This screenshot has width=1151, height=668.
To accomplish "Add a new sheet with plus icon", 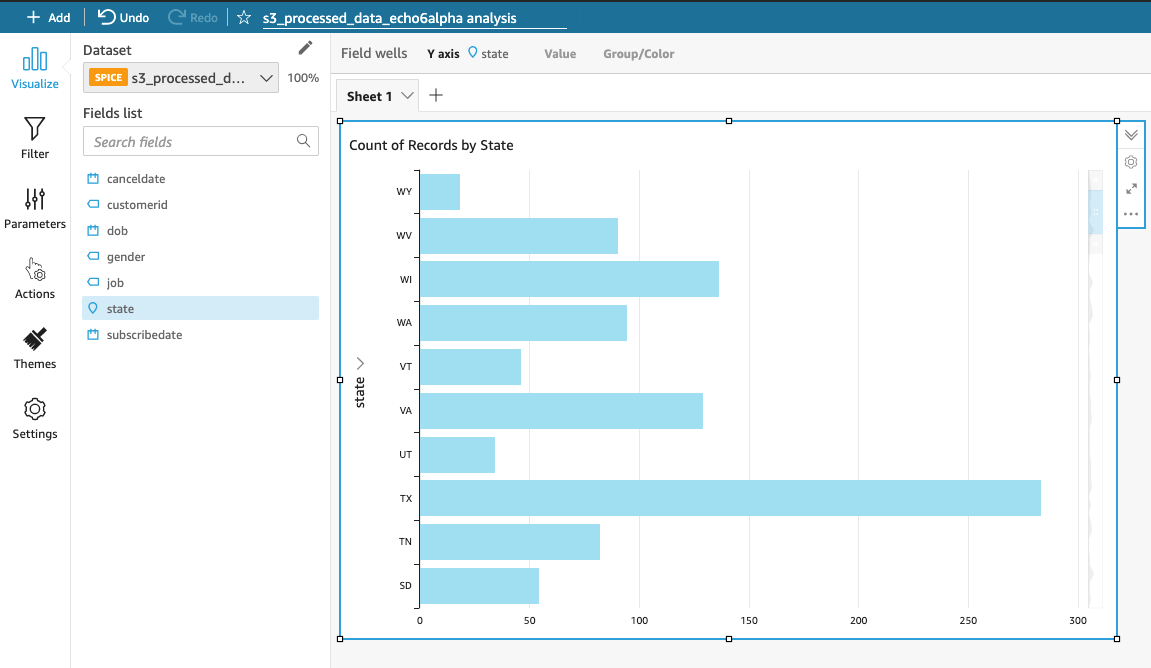I will (436, 95).
